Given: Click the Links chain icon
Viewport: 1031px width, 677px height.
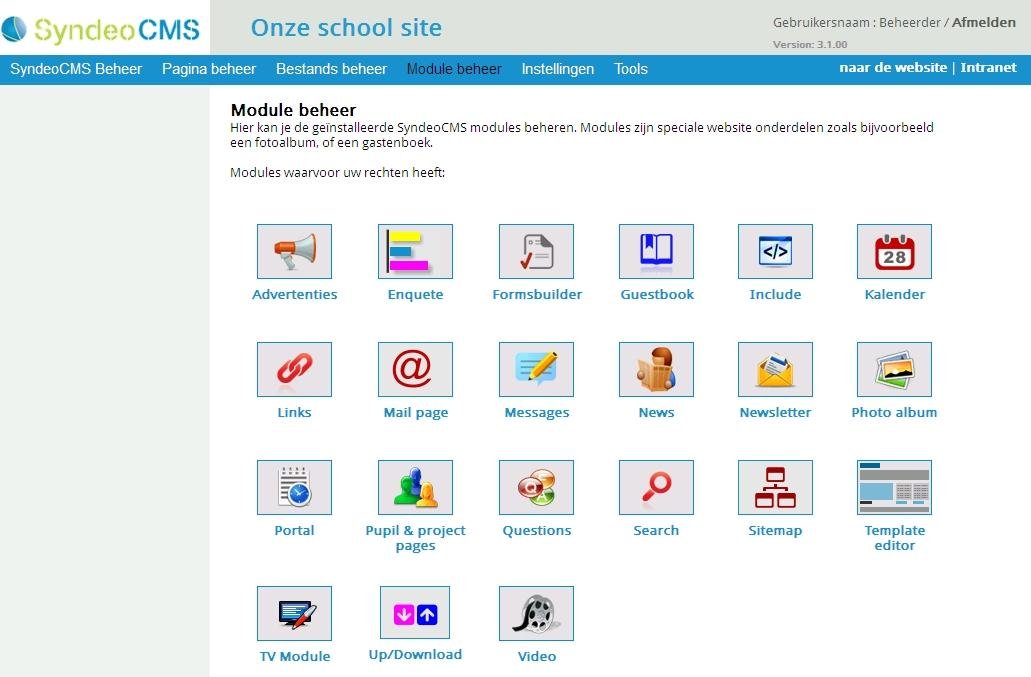Looking at the screenshot, I should click(294, 370).
